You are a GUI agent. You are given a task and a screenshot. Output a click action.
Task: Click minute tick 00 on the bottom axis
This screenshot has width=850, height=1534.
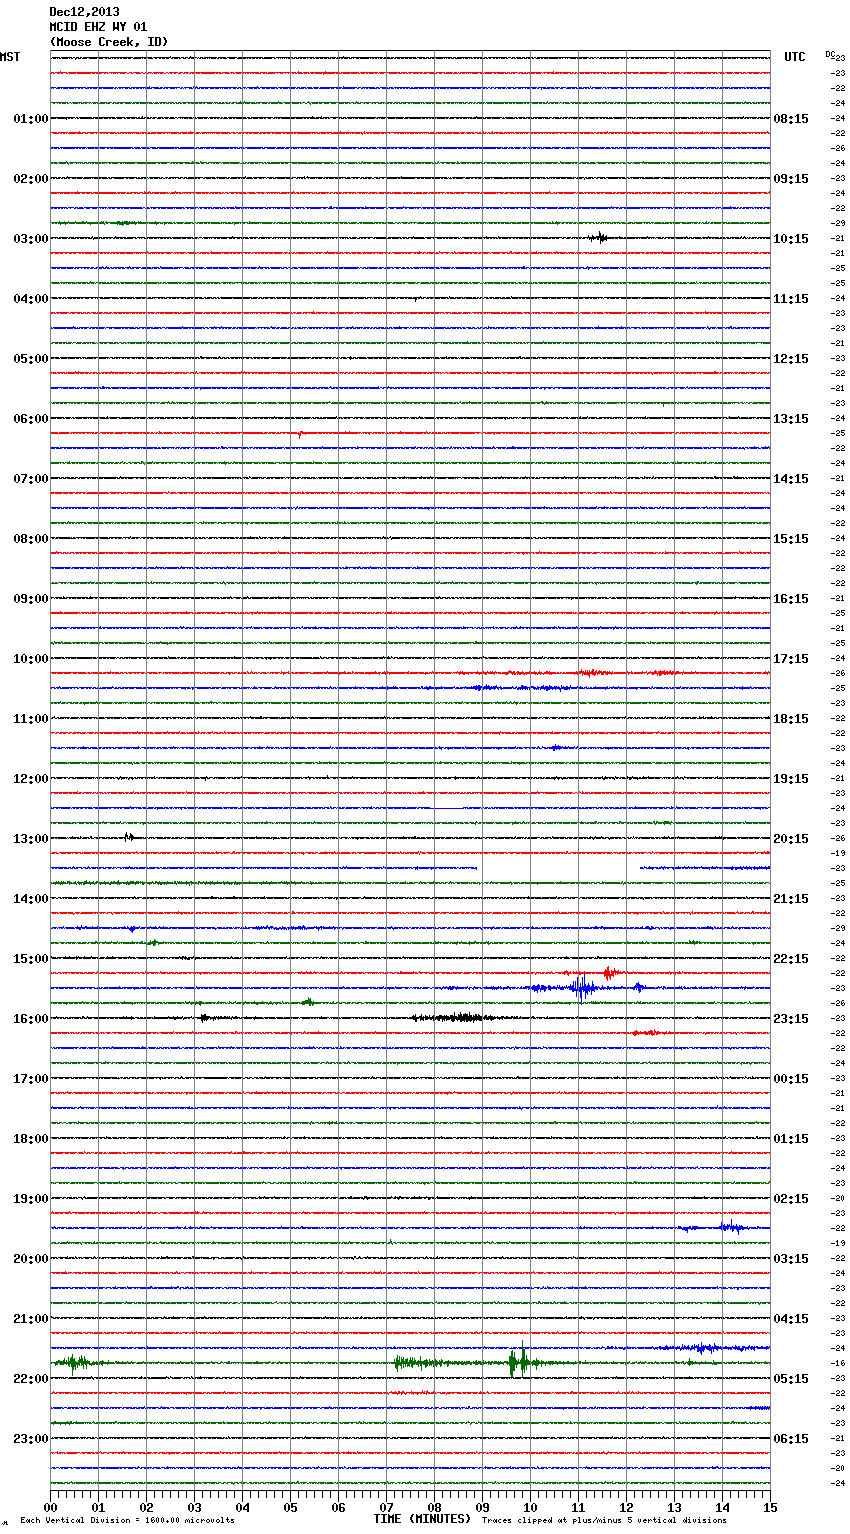click(50, 1507)
